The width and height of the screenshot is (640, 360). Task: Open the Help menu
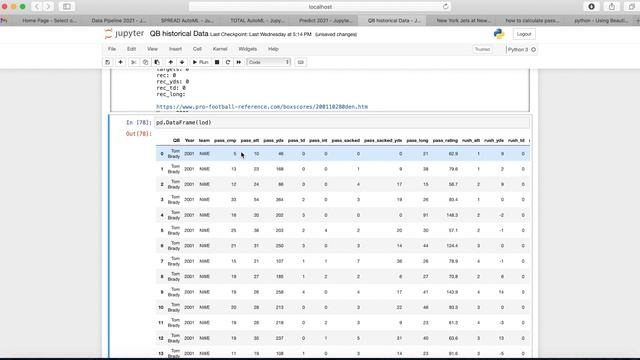273,49
